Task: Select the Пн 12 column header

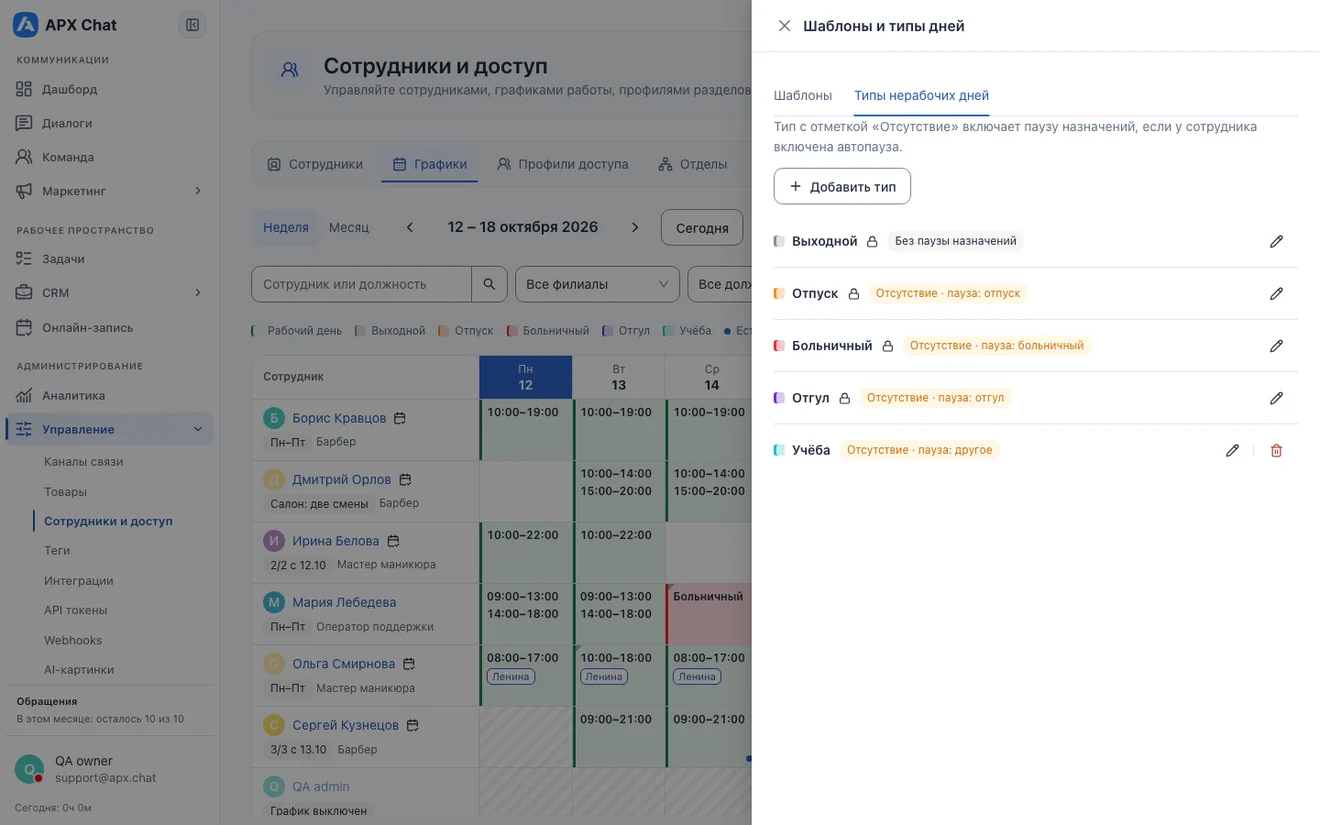Action: coord(526,377)
